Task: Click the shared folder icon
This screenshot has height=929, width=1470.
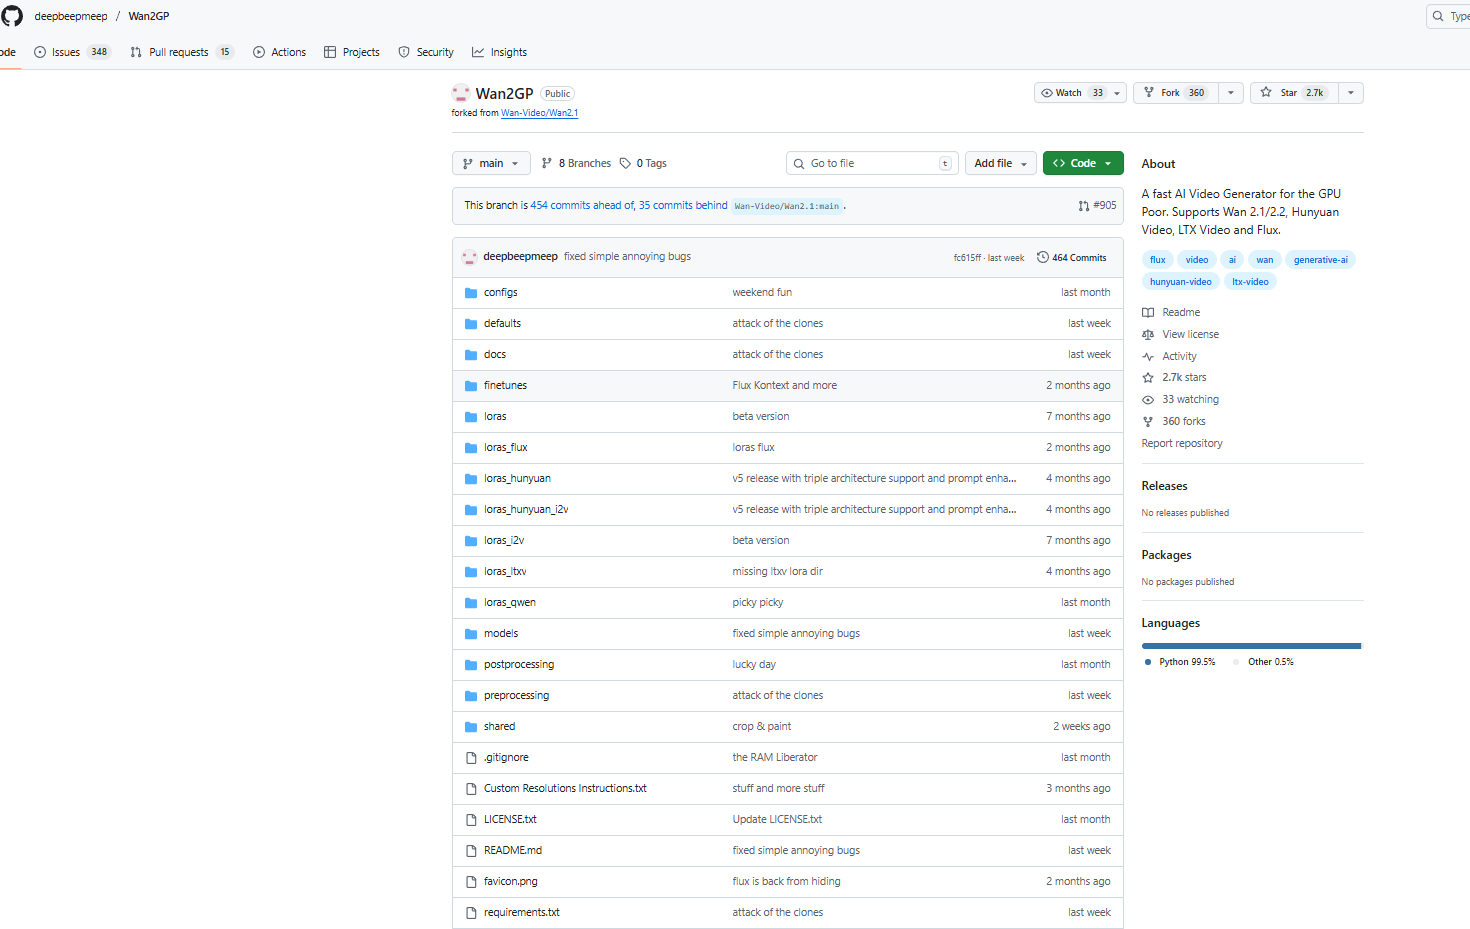Action: tap(471, 727)
